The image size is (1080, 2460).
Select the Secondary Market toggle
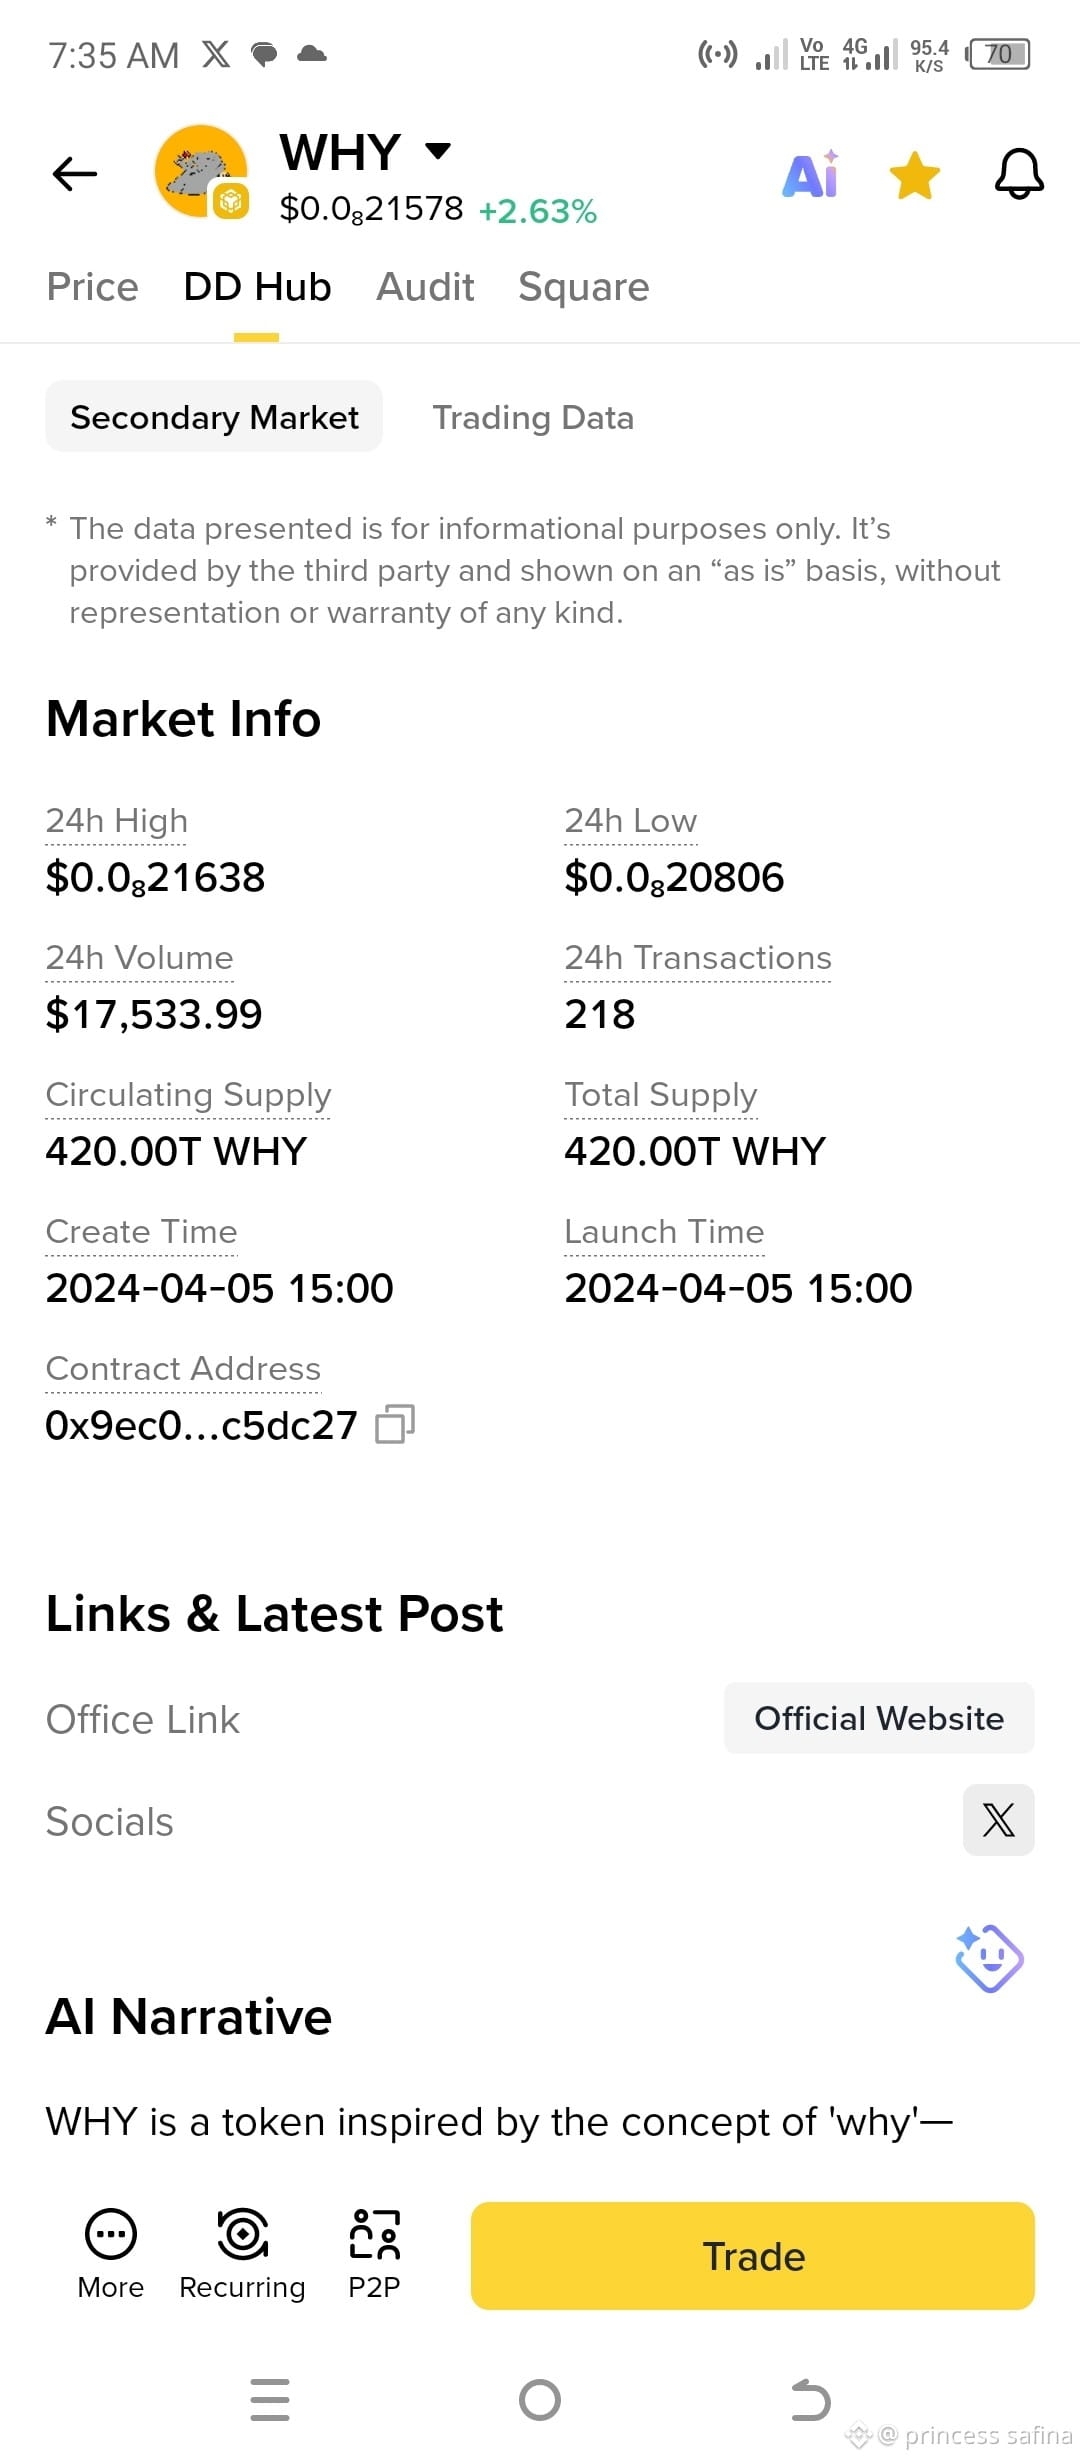point(214,416)
